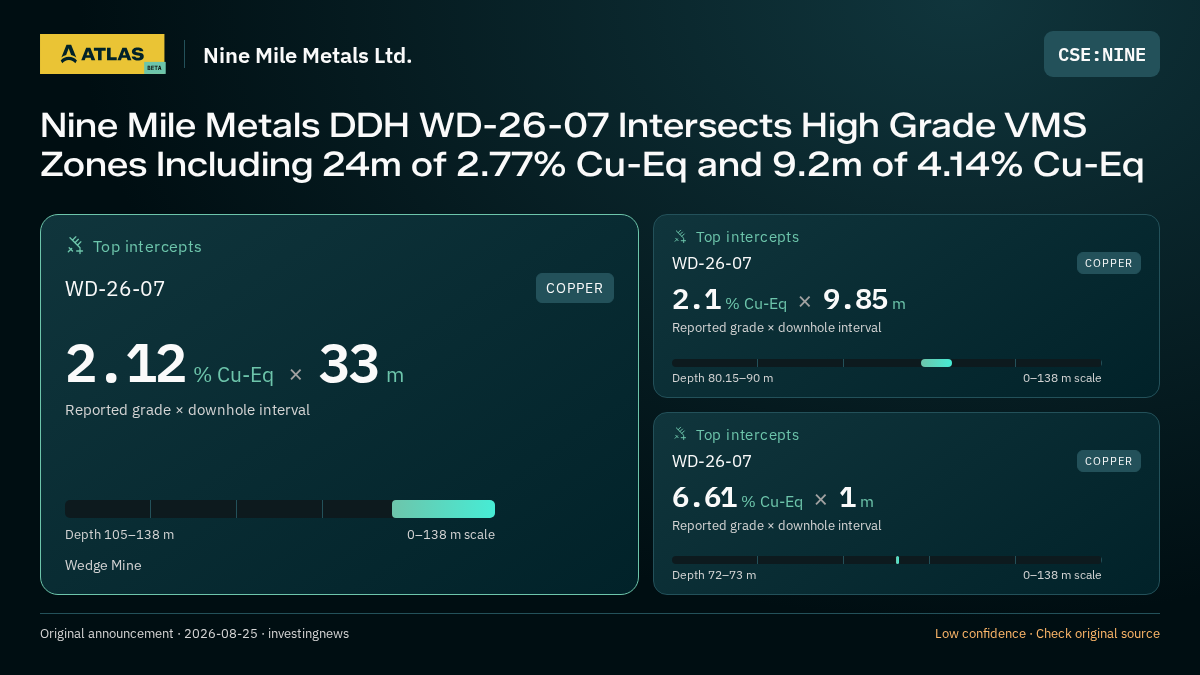Click the headline about DDH WD-26-07
Viewport: 1200px width, 675px height.
592,145
